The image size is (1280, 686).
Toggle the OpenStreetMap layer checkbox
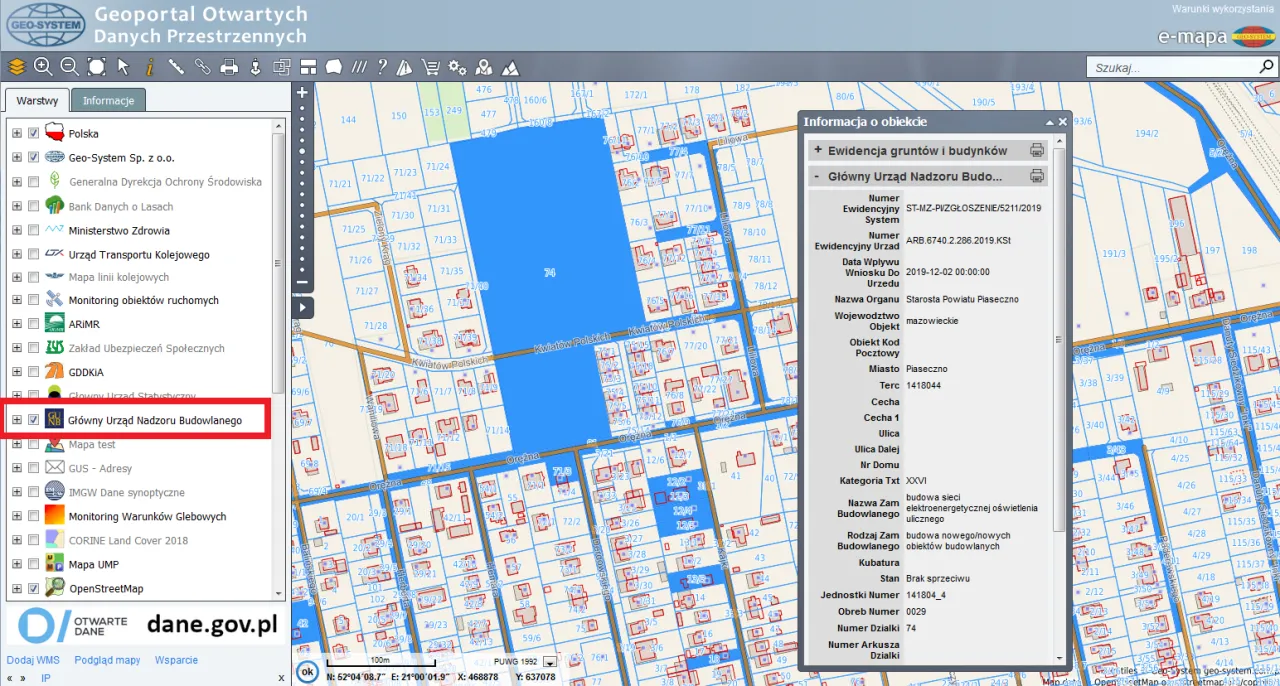coord(34,589)
